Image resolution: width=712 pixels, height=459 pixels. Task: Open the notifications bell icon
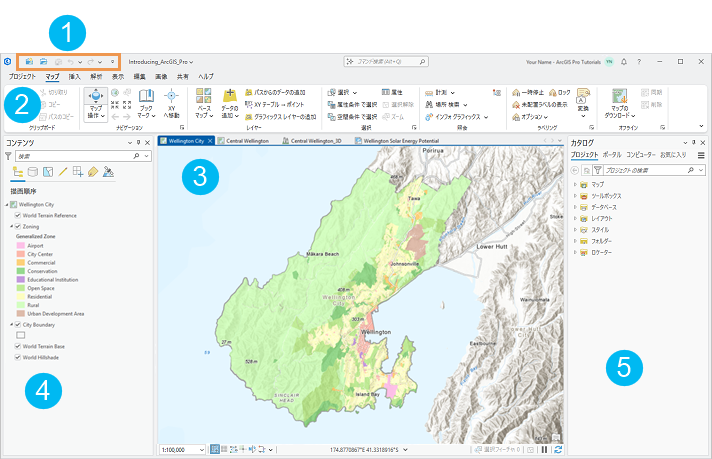624,62
